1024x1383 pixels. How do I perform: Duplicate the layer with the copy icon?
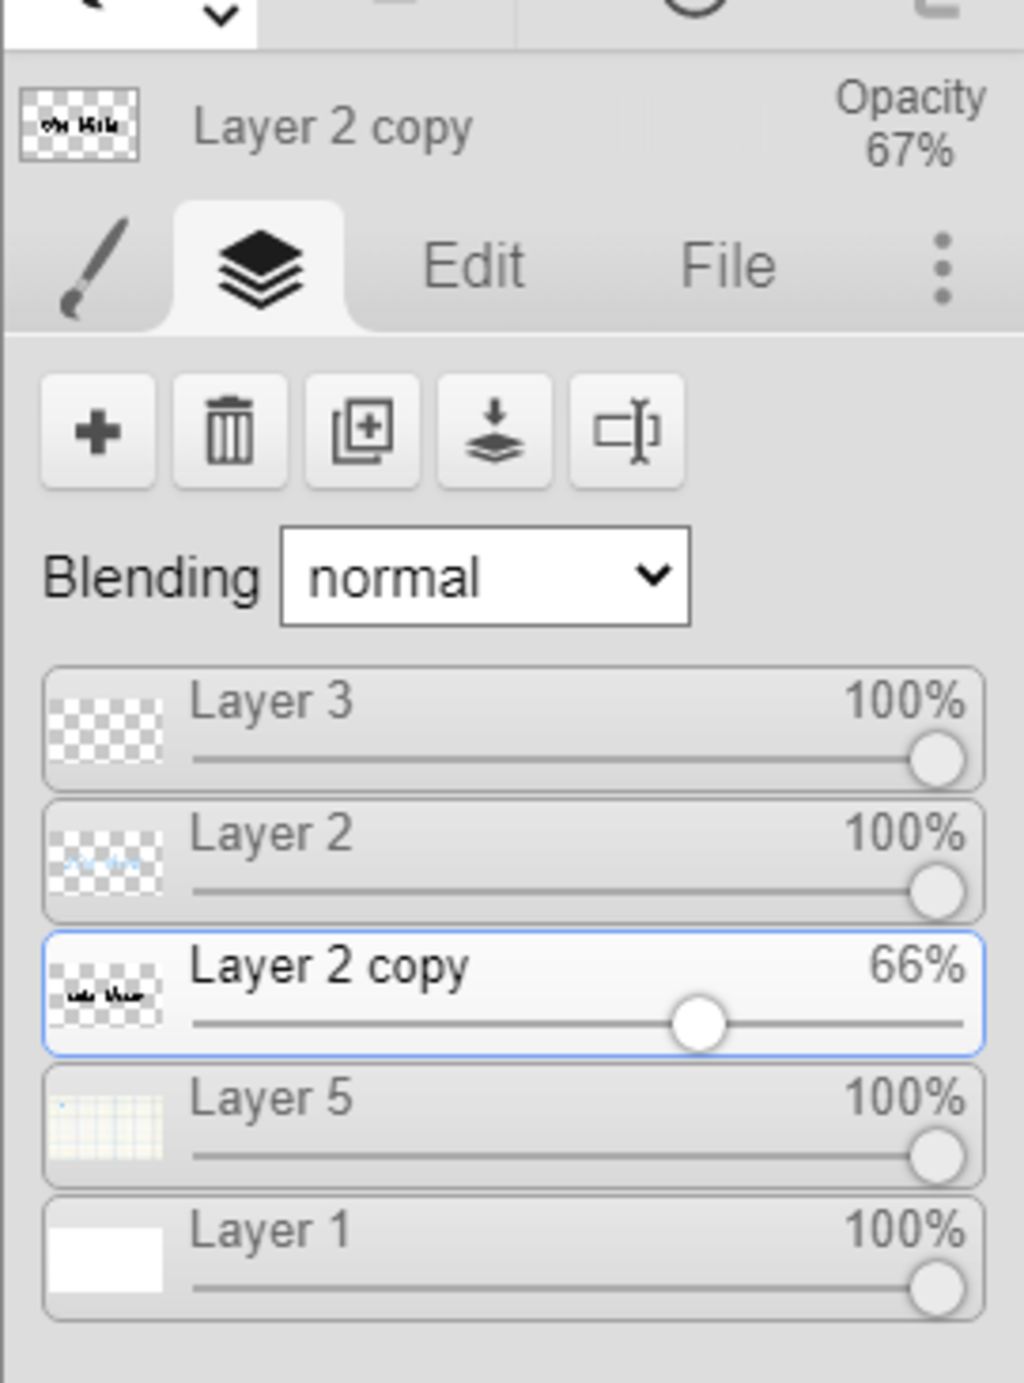tap(362, 432)
